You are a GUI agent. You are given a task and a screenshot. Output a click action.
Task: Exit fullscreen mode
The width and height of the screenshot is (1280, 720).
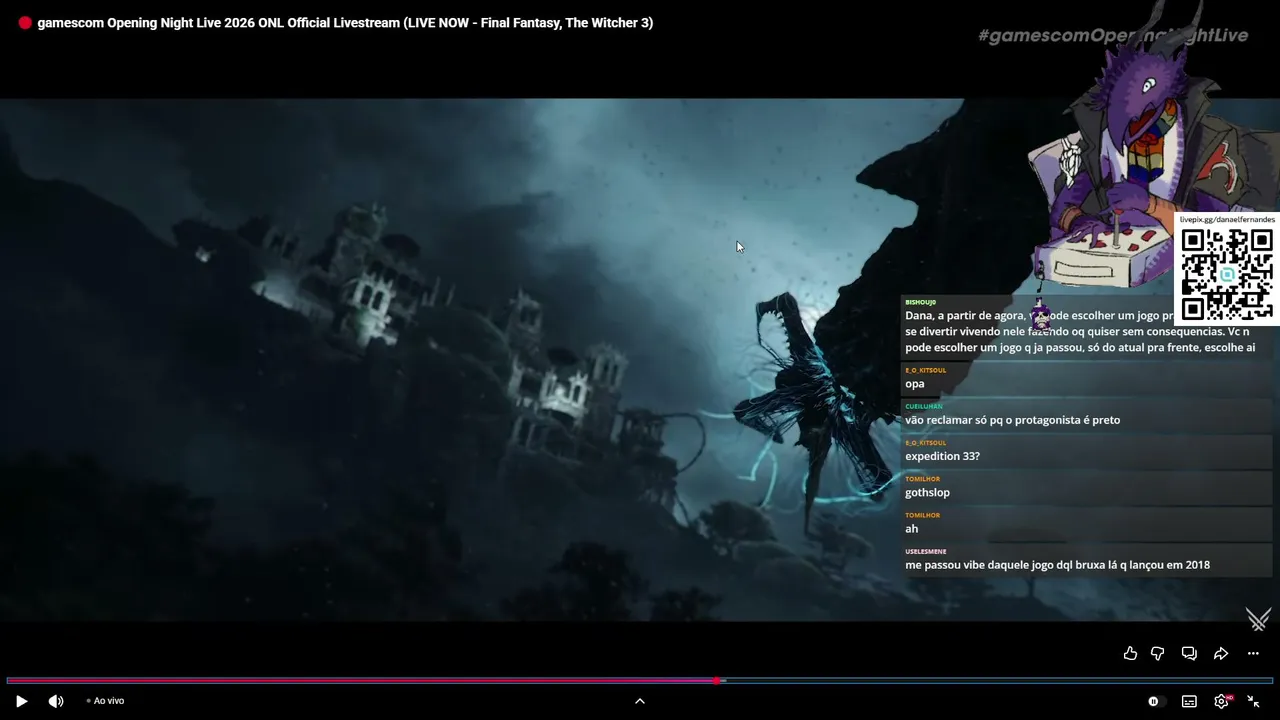(1253, 701)
